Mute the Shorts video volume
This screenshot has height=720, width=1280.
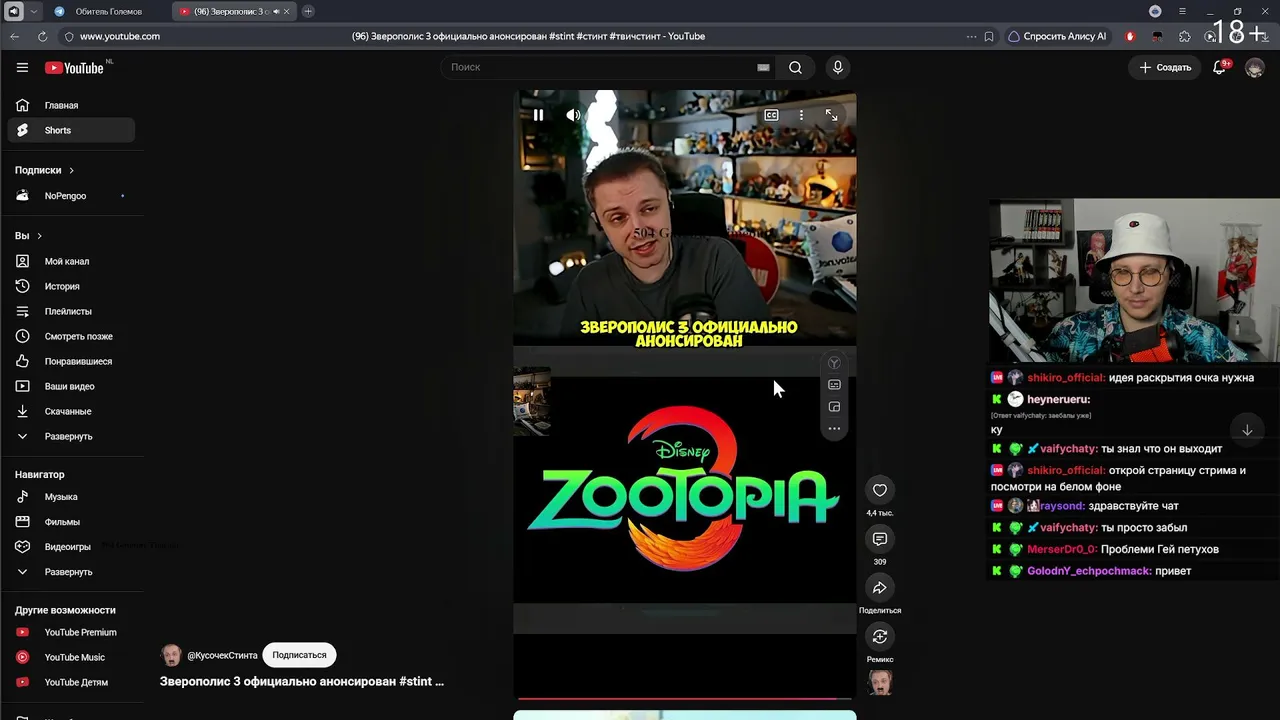pyautogui.click(x=573, y=115)
